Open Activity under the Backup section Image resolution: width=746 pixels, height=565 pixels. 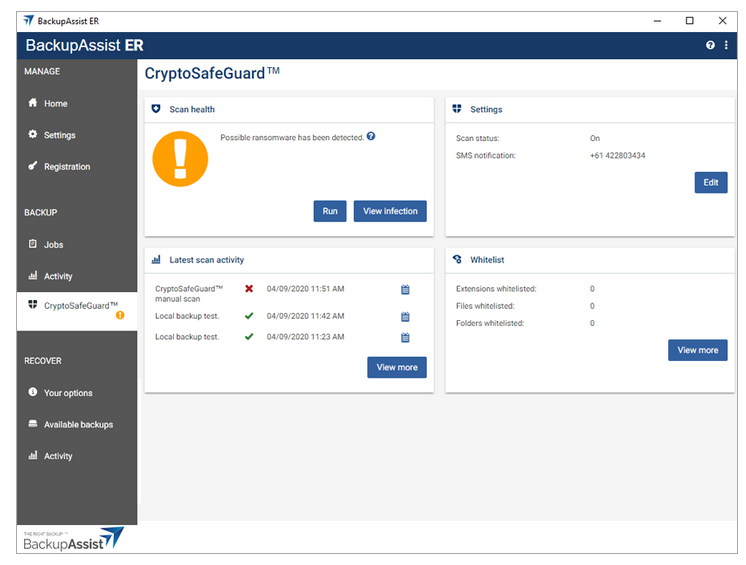(x=58, y=277)
